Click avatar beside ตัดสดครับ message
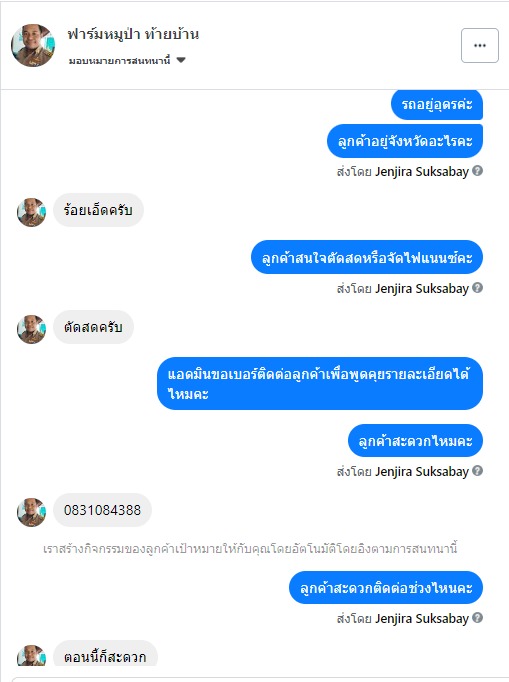Screen dimensions: 509x682 [x=31, y=329]
